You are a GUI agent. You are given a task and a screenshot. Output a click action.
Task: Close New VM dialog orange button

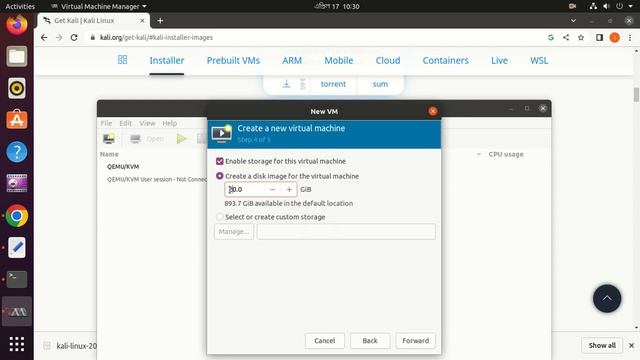[433, 111]
